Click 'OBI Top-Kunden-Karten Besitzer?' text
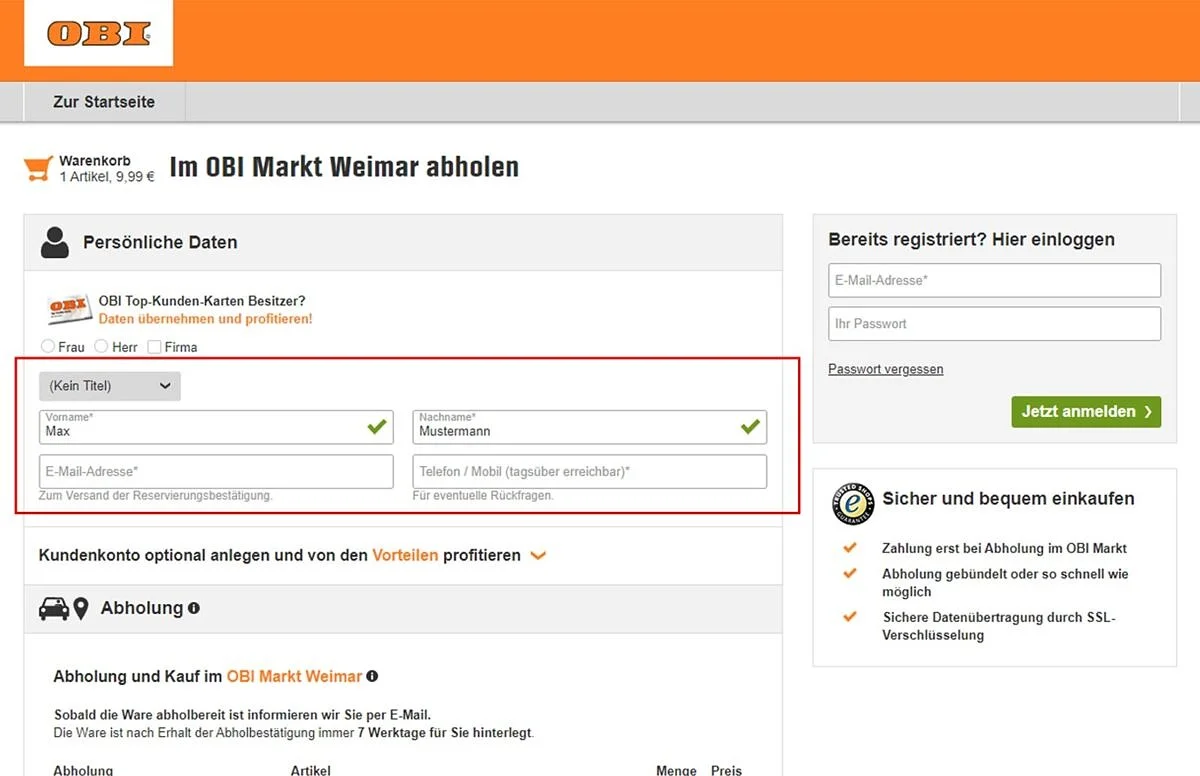Viewport: 1200px width, 776px height. click(x=202, y=301)
